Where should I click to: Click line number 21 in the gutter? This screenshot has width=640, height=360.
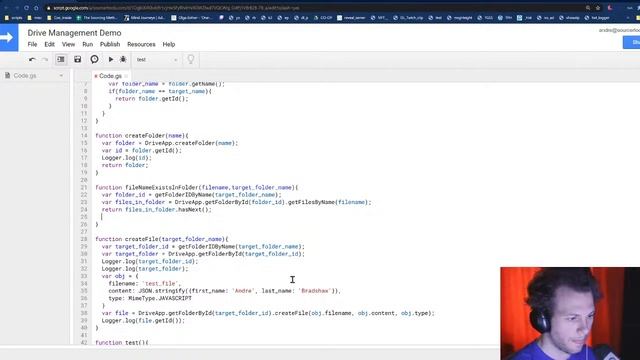[84, 187]
